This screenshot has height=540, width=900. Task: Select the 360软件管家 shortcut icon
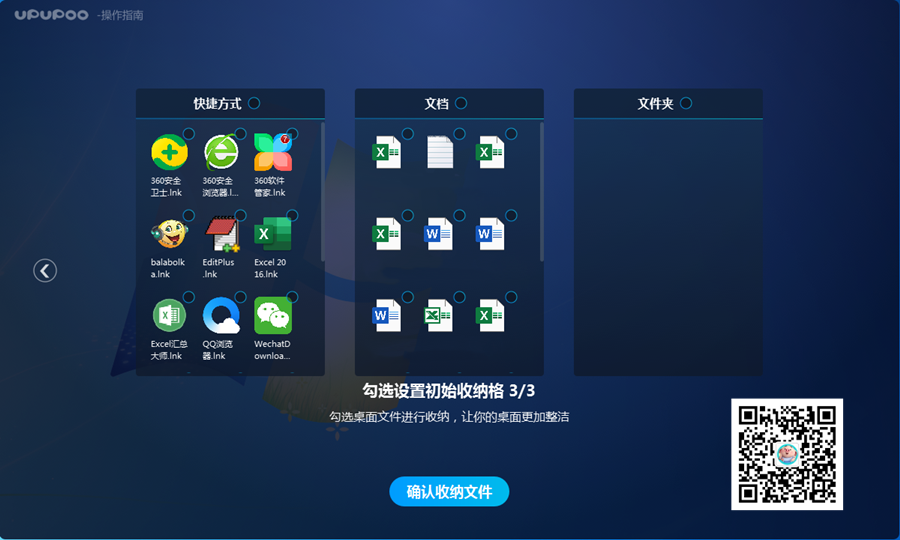coord(273,152)
